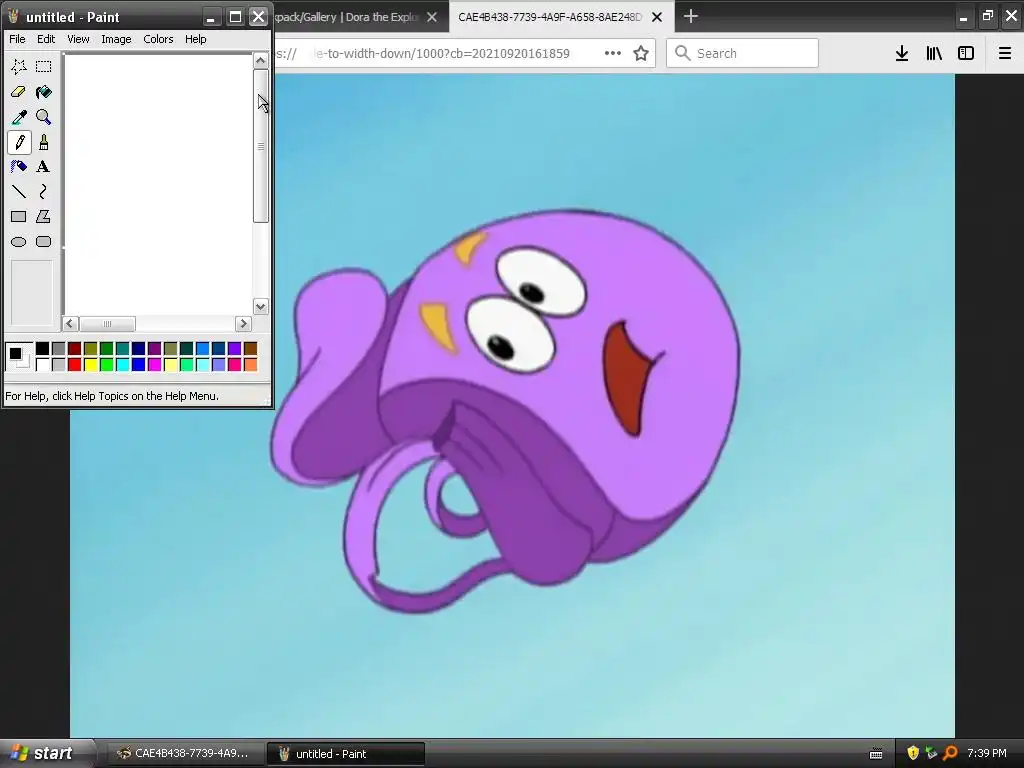This screenshot has width=1024, height=768.
Task: Close the CAE4B438 browser tab
Action: (657, 17)
